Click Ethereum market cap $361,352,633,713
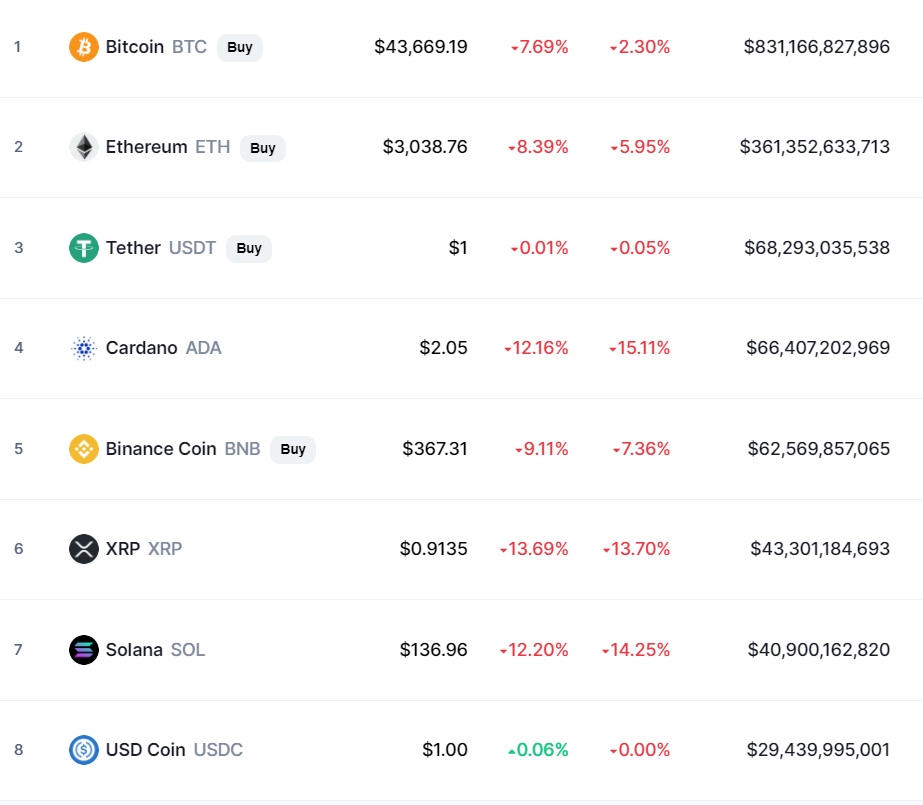Image resolution: width=923 pixels, height=805 pixels. 815,147
